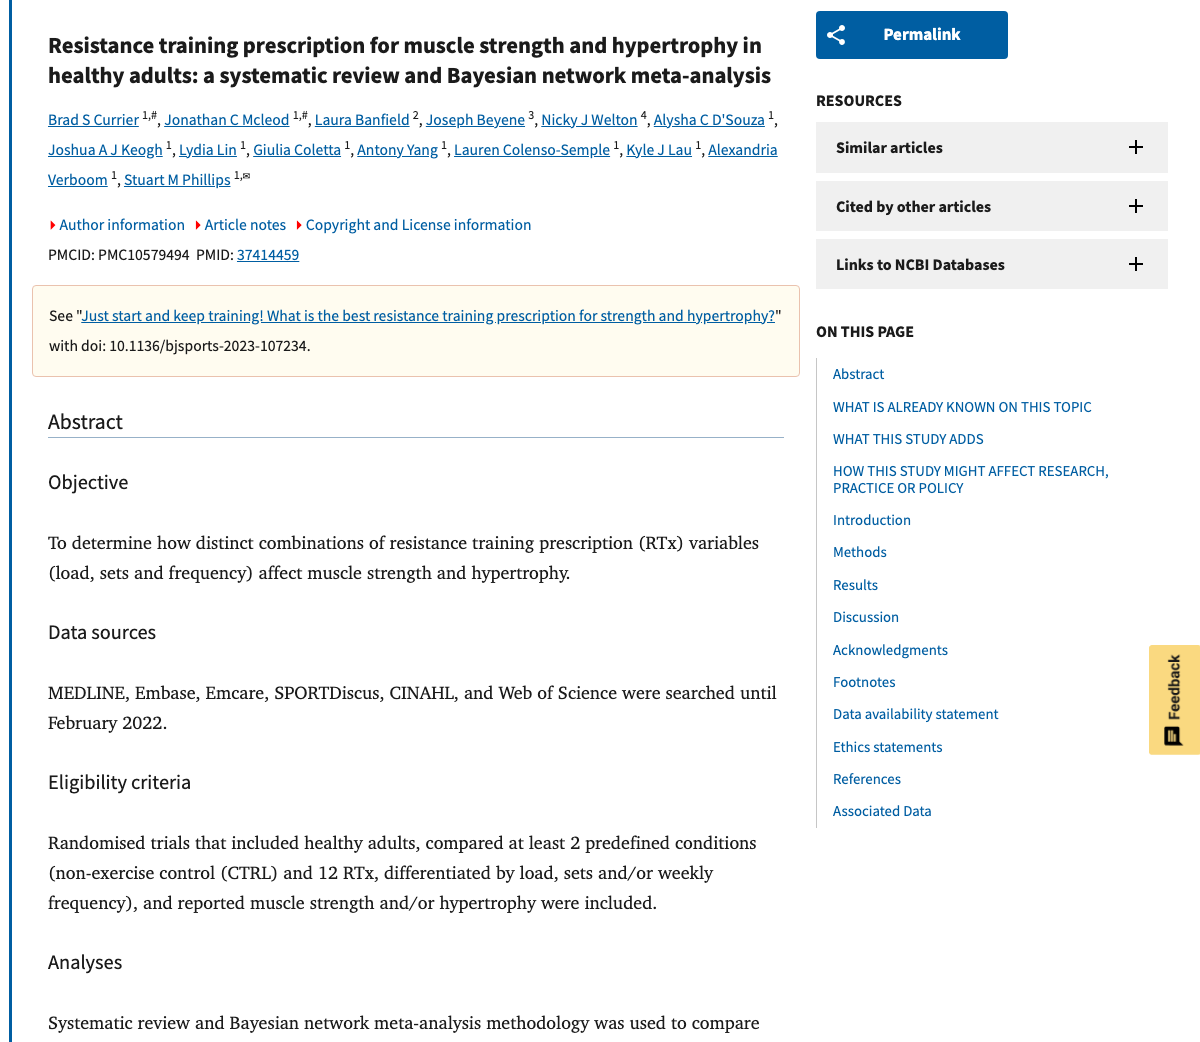Click the red arrow beside Author information

(52, 225)
